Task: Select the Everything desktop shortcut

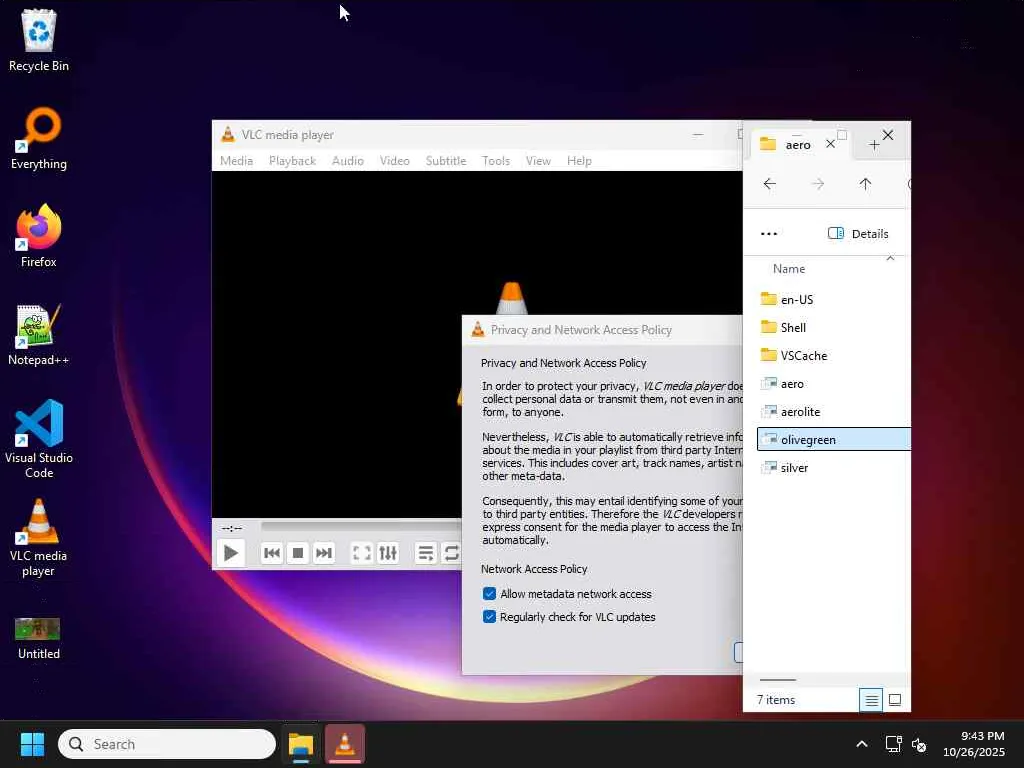Action: pyautogui.click(x=39, y=138)
